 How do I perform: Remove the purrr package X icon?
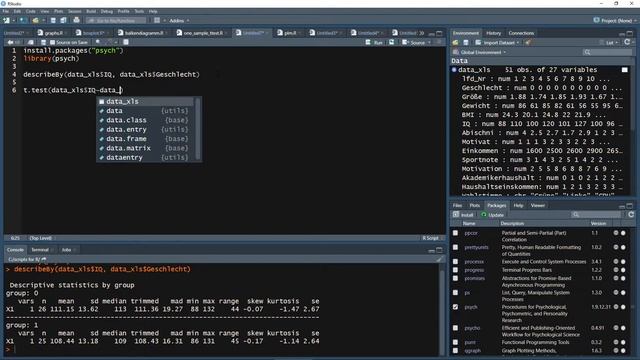click(x=623, y=342)
